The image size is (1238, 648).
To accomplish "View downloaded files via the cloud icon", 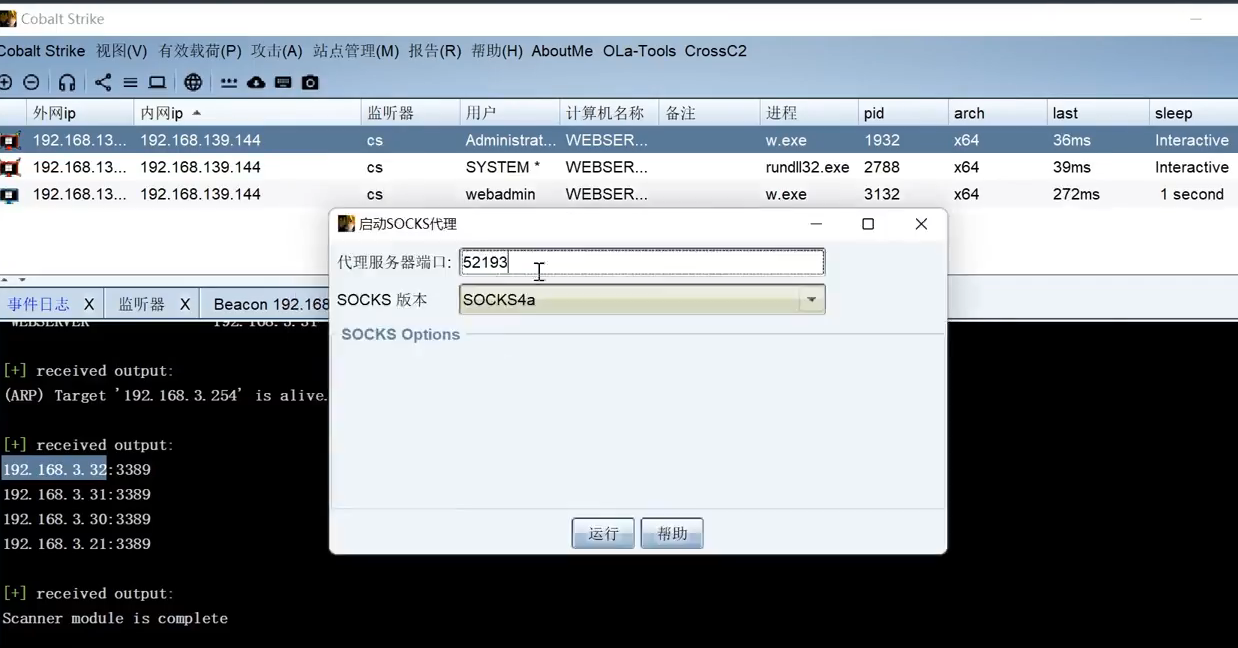I will click(256, 82).
